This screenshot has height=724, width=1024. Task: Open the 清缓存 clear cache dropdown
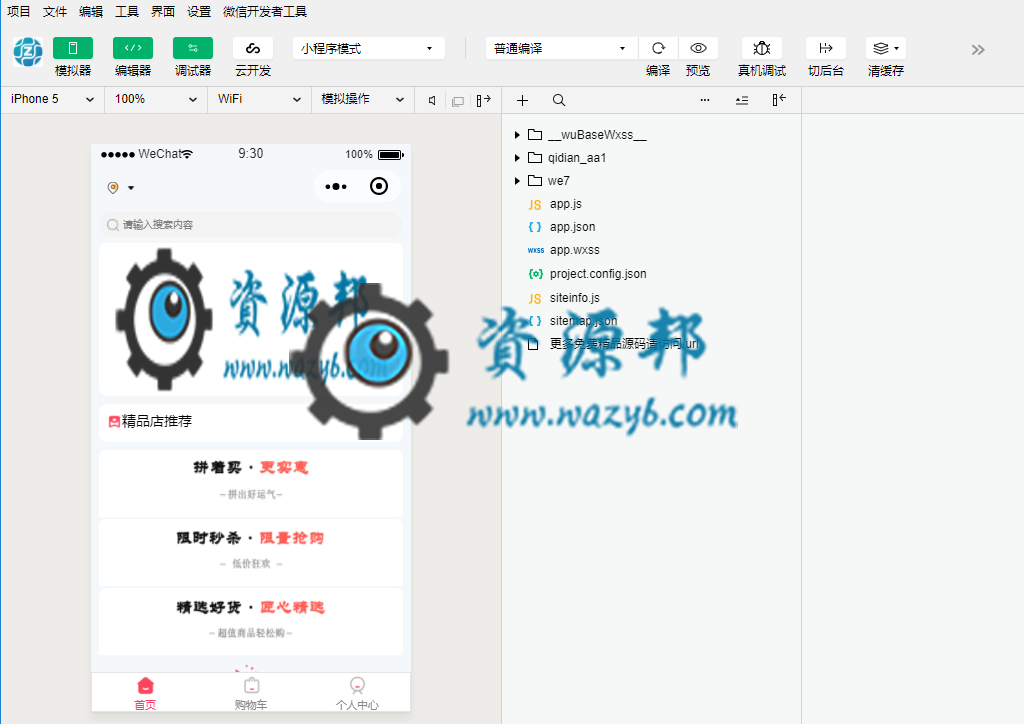886,48
